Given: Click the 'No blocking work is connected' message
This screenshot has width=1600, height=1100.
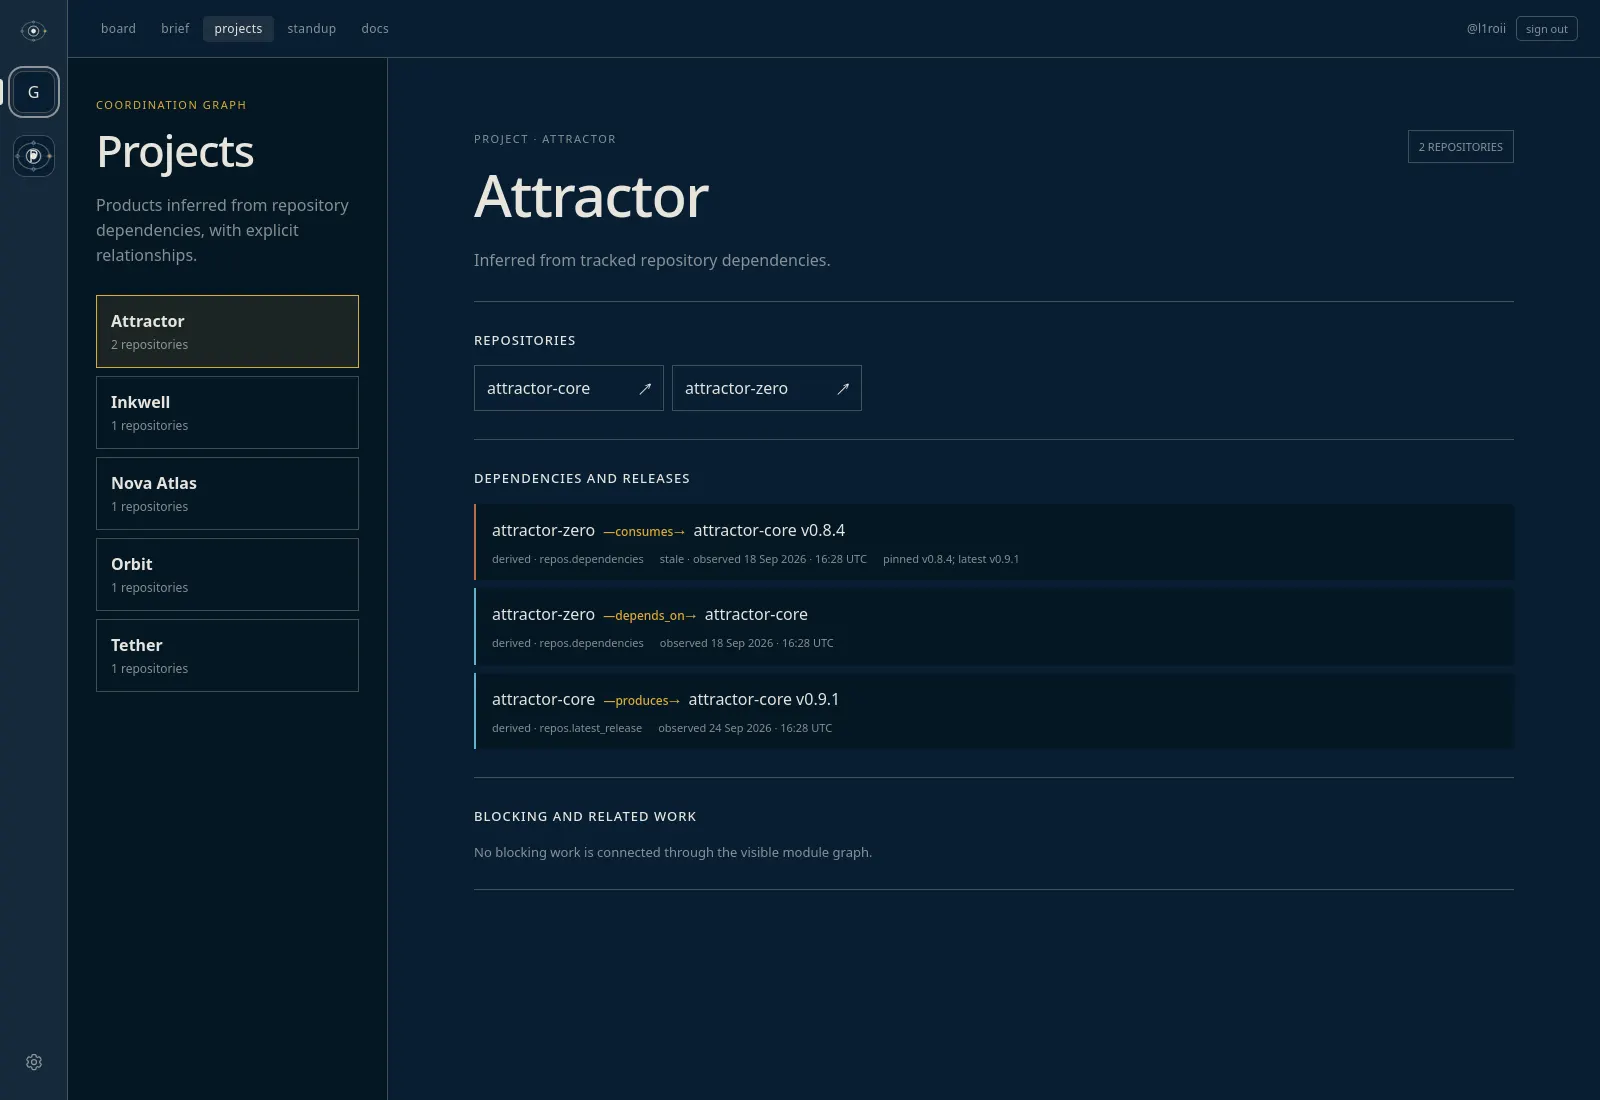Looking at the screenshot, I should [x=673, y=852].
